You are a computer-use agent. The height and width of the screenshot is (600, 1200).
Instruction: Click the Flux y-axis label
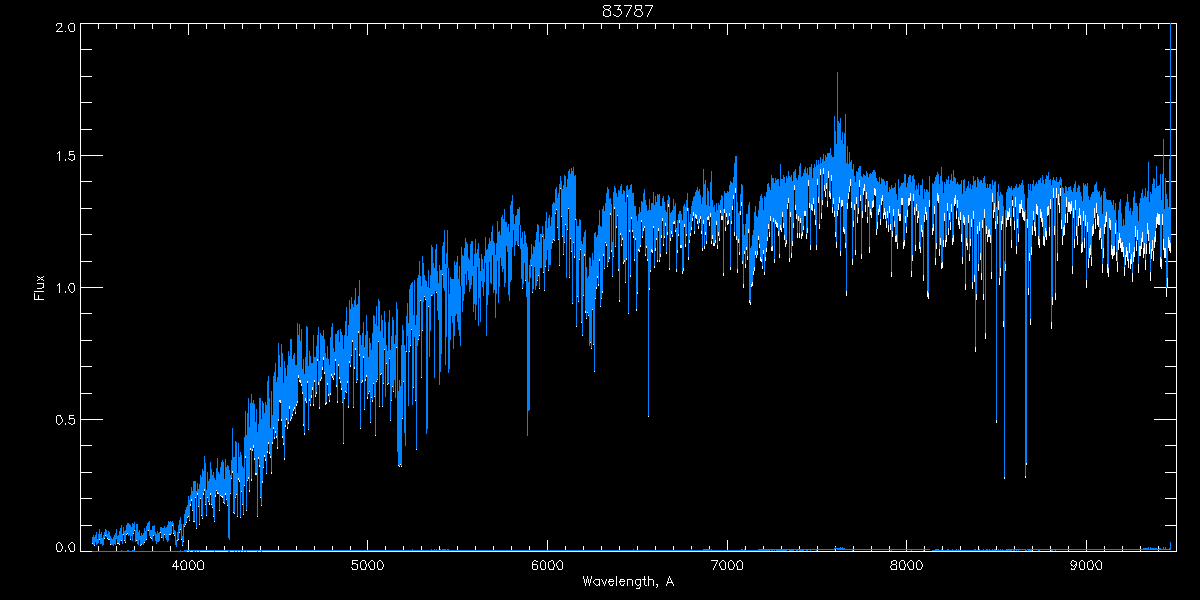coord(39,287)
